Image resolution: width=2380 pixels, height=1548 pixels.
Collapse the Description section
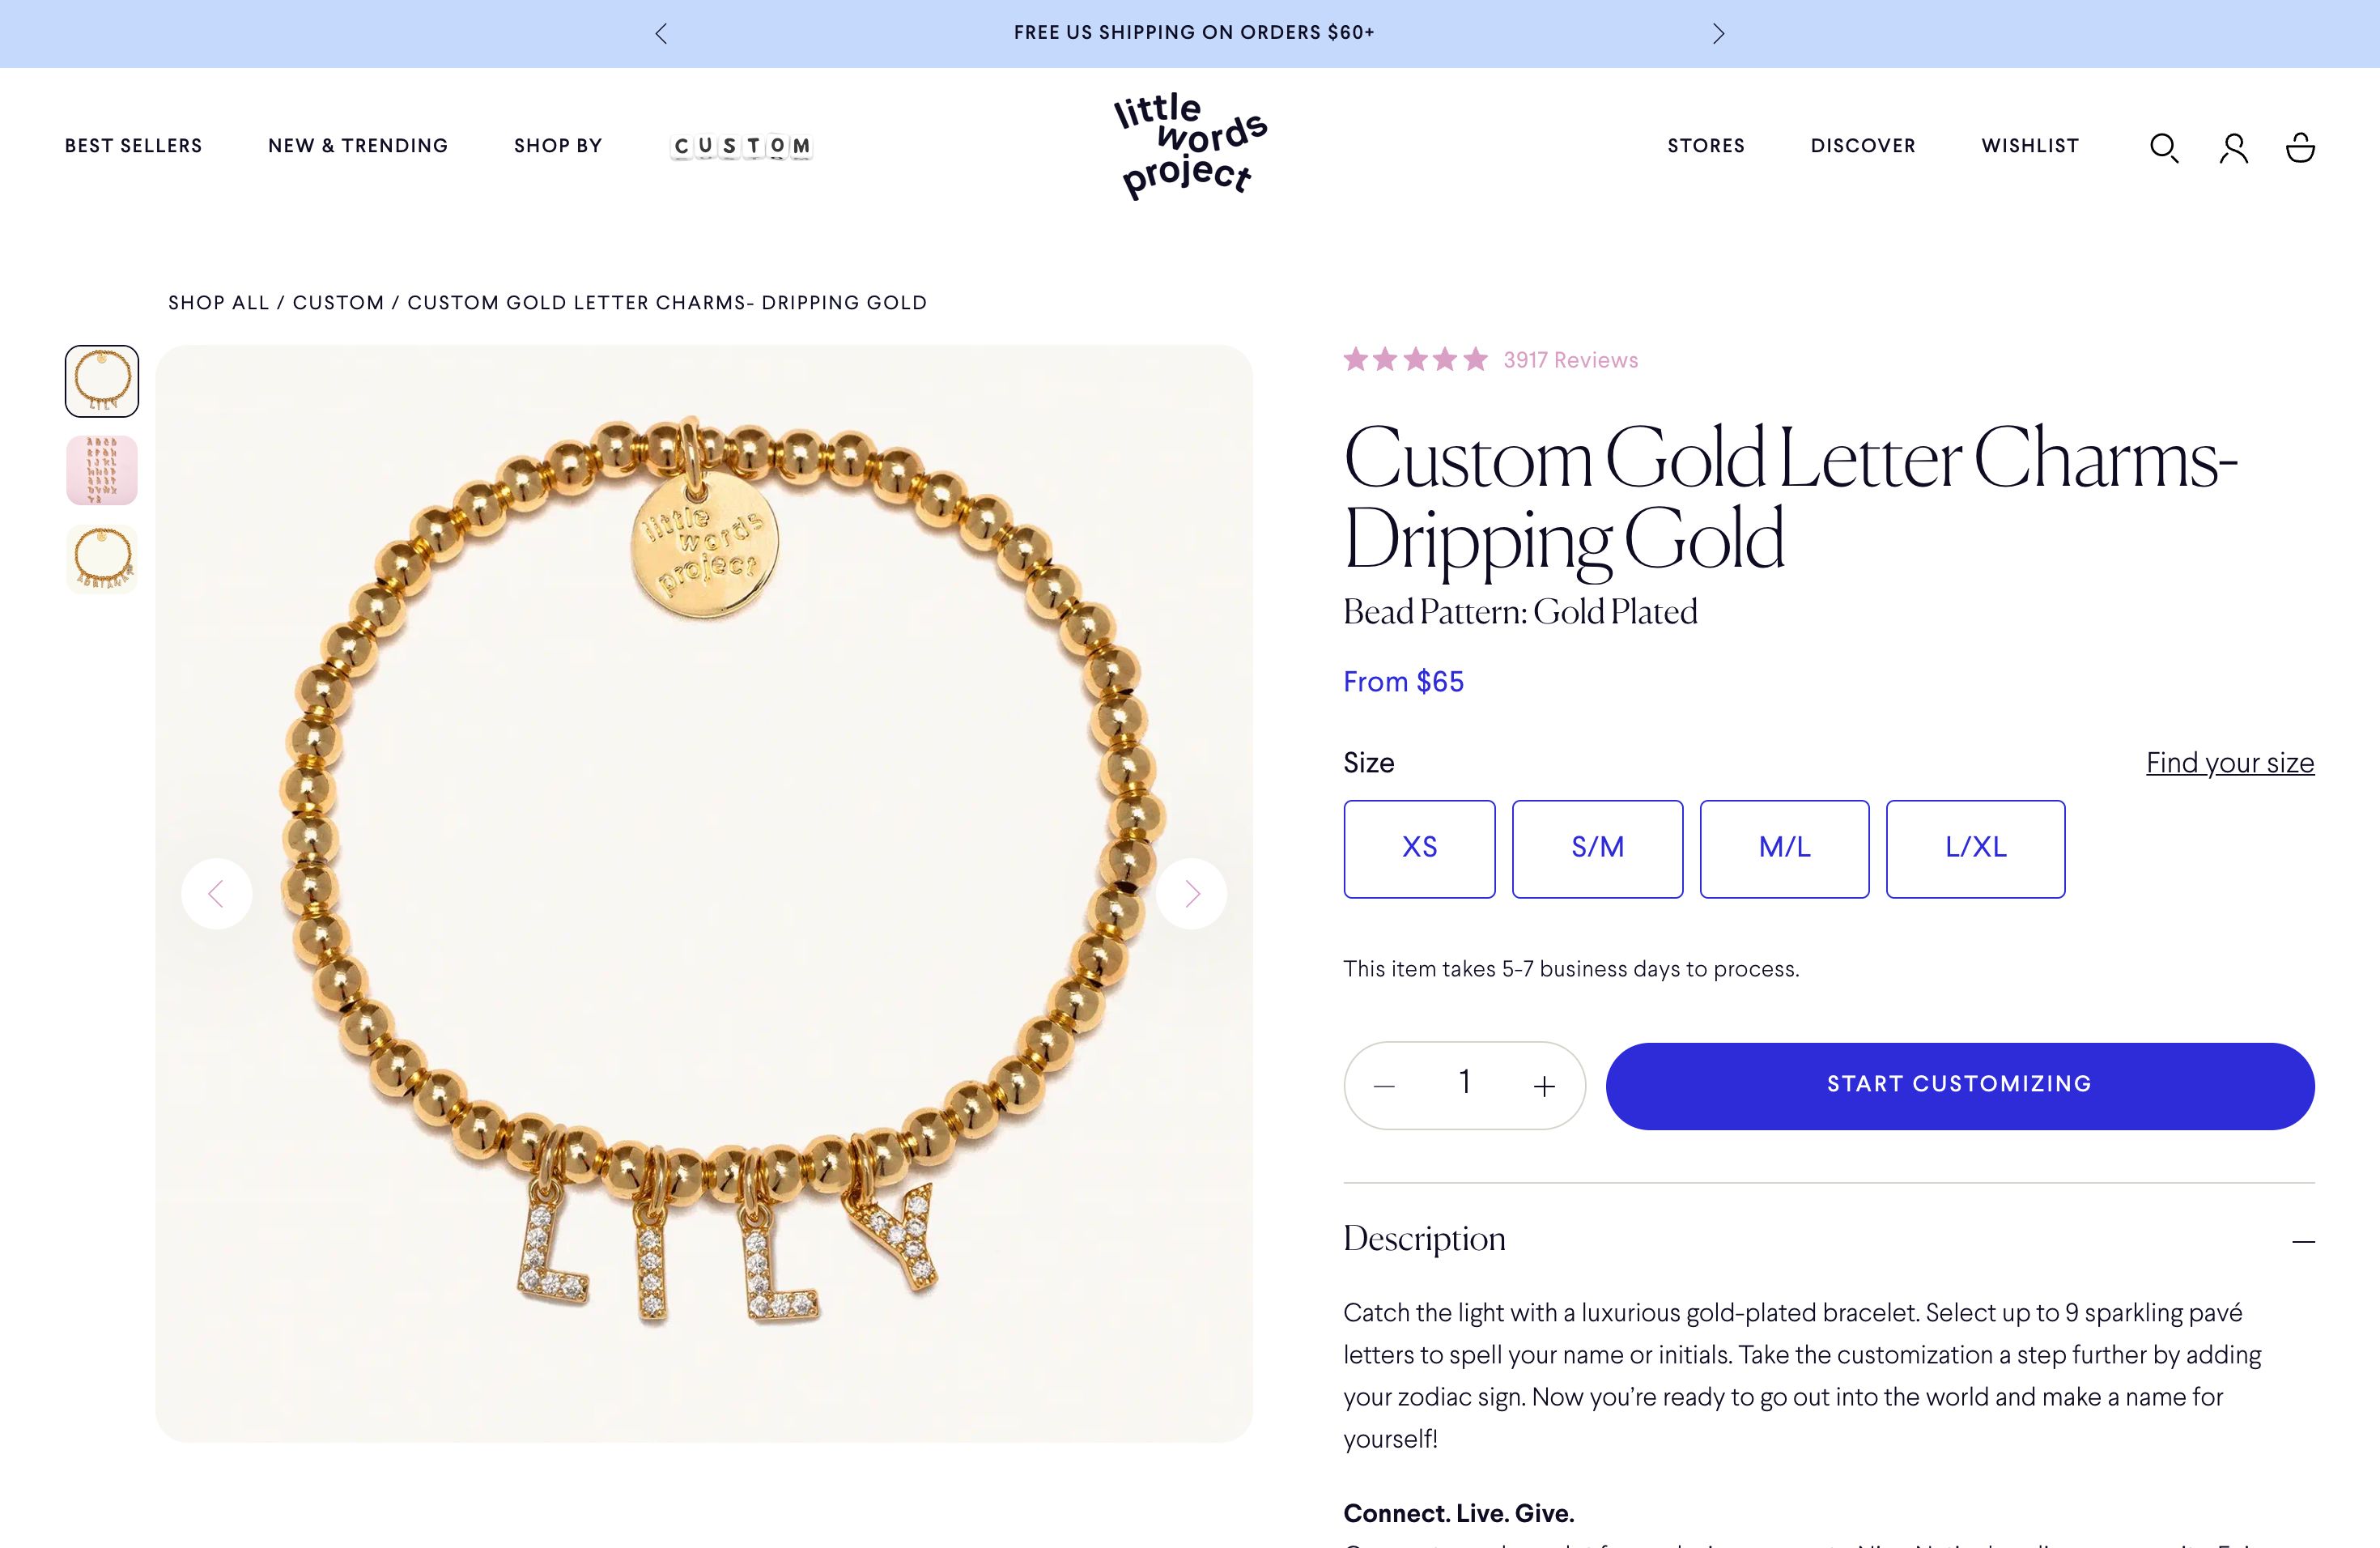click(x=2303, y=1241)
